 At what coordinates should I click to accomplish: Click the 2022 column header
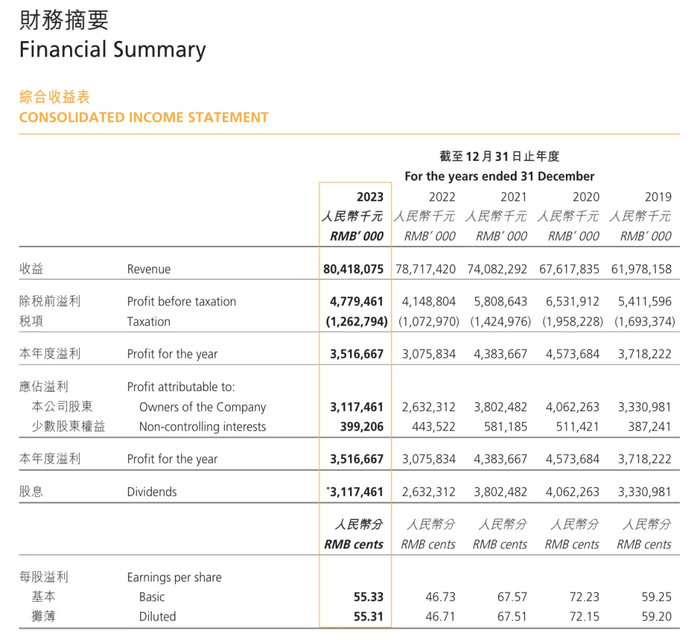point(442,197)
